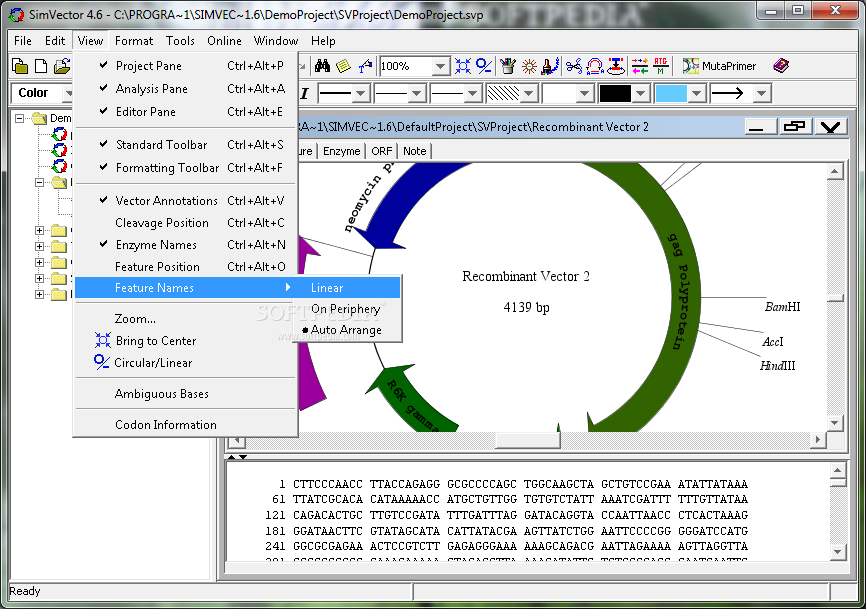
Task: Click the scissors toolbar icon
Action: point(574,66)
